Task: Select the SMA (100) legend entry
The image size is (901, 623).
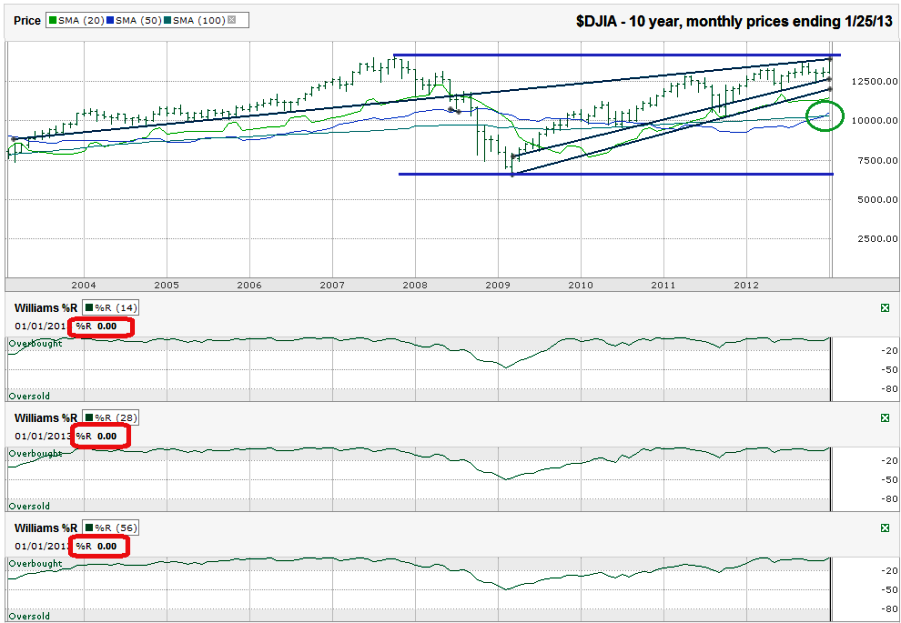Action: click(x=195, y=20)
